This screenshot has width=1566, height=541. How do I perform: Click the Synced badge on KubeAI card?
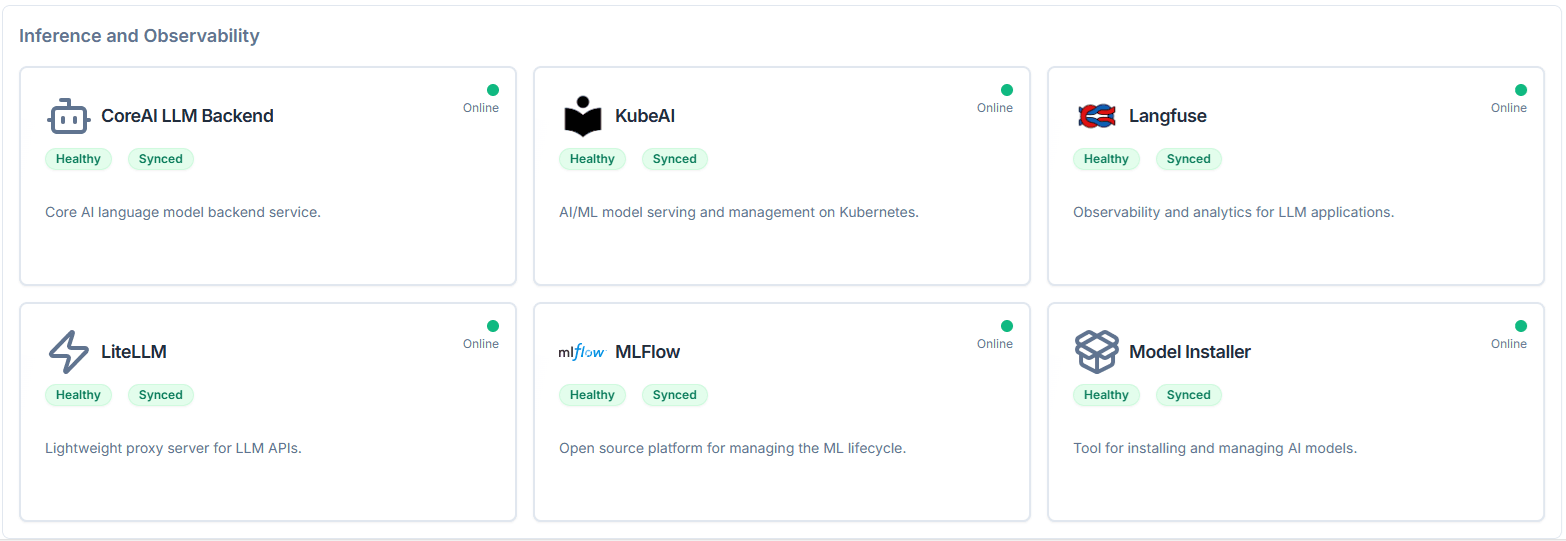[x=674, y=159]
